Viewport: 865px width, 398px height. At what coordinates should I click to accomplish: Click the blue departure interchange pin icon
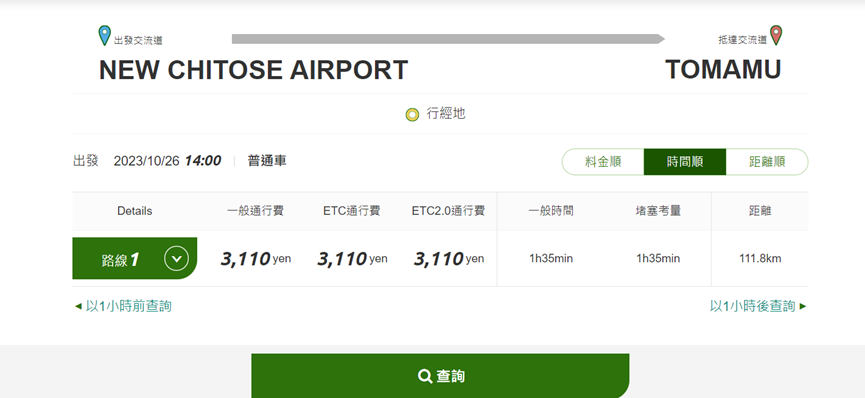104,35
